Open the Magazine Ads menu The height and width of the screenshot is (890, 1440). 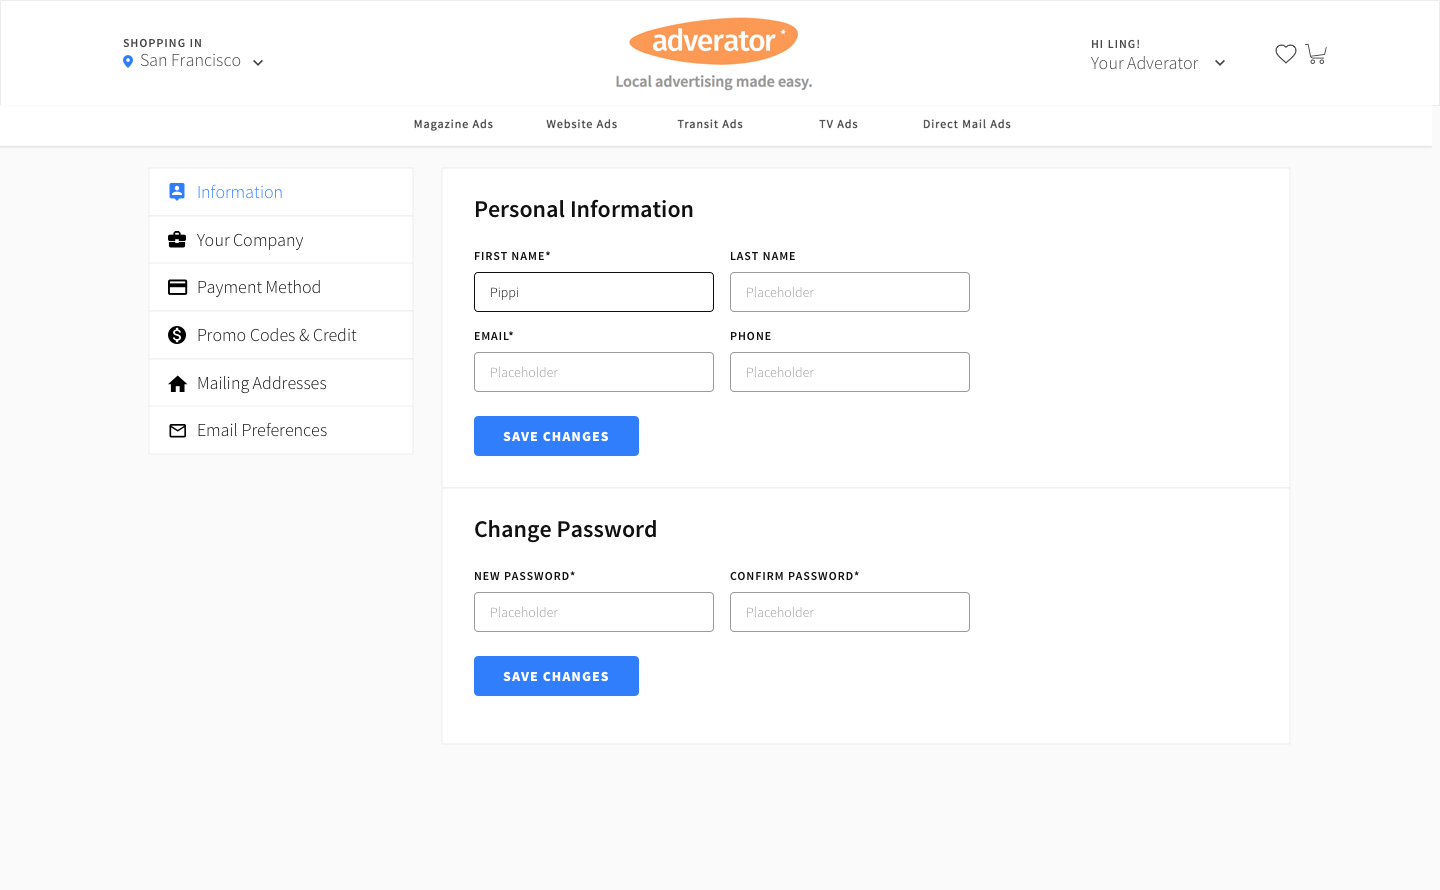click(x=453, y=124)
